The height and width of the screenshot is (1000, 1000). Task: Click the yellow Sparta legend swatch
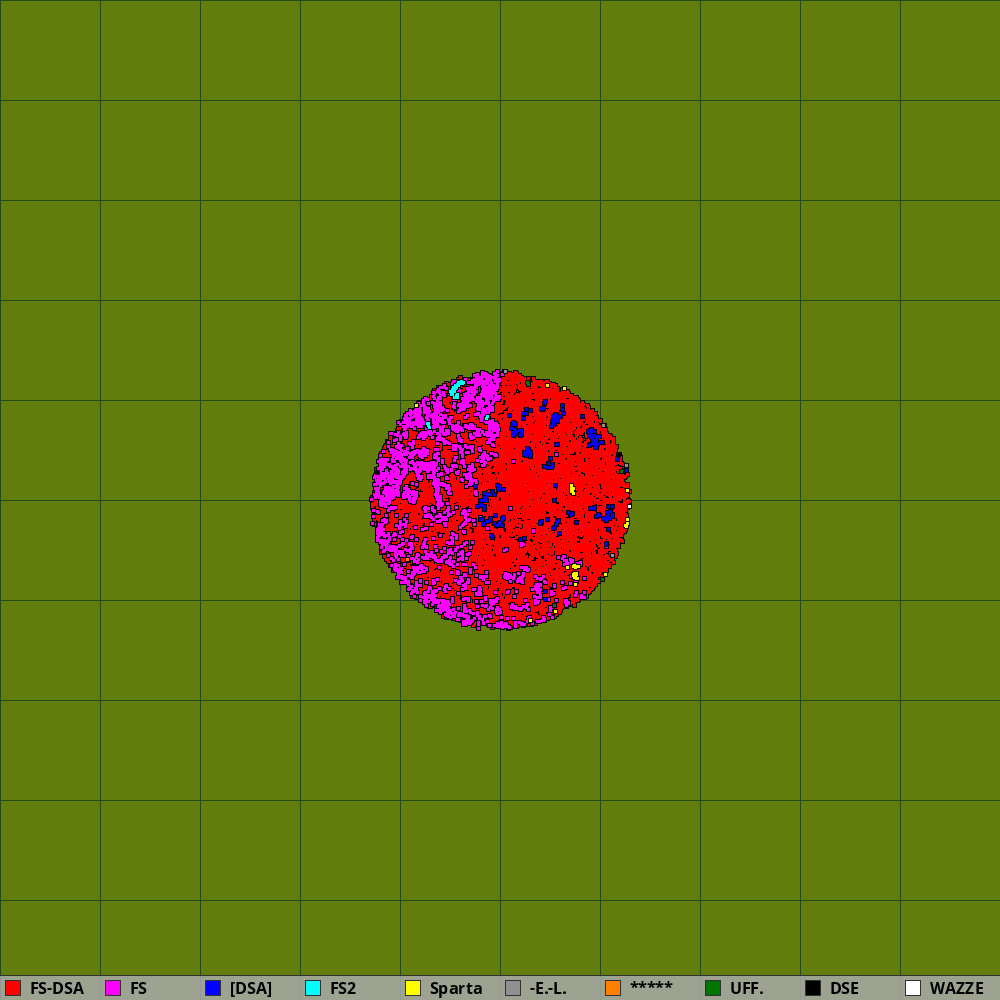click(413, 988)
